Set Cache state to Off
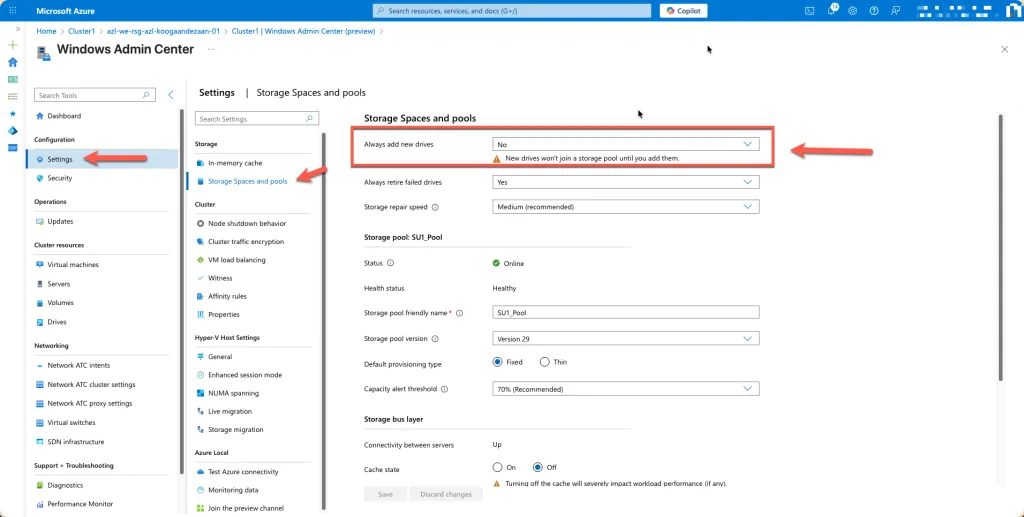Screen dimensions: 1024x517 tap(538, 467)
